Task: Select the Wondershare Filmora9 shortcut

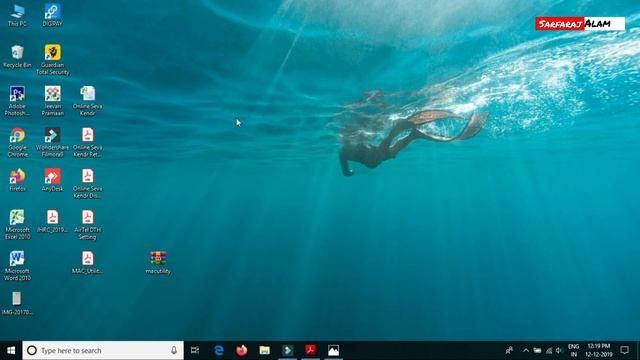Action: [x=53, y=142]
